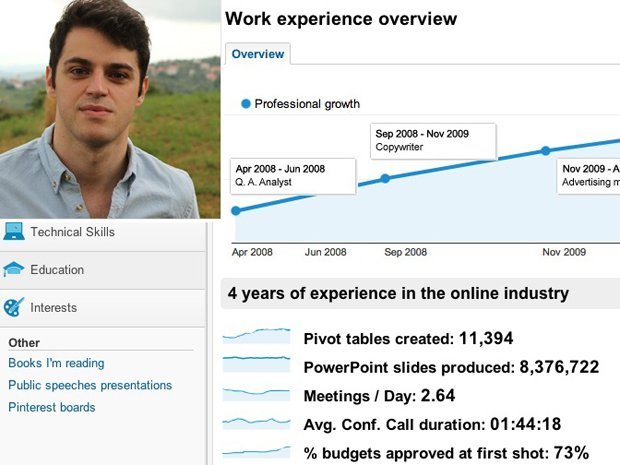This screenshot has width=620, height=465.
Task: Select the Overview tab
Action: tap(258, 54)
